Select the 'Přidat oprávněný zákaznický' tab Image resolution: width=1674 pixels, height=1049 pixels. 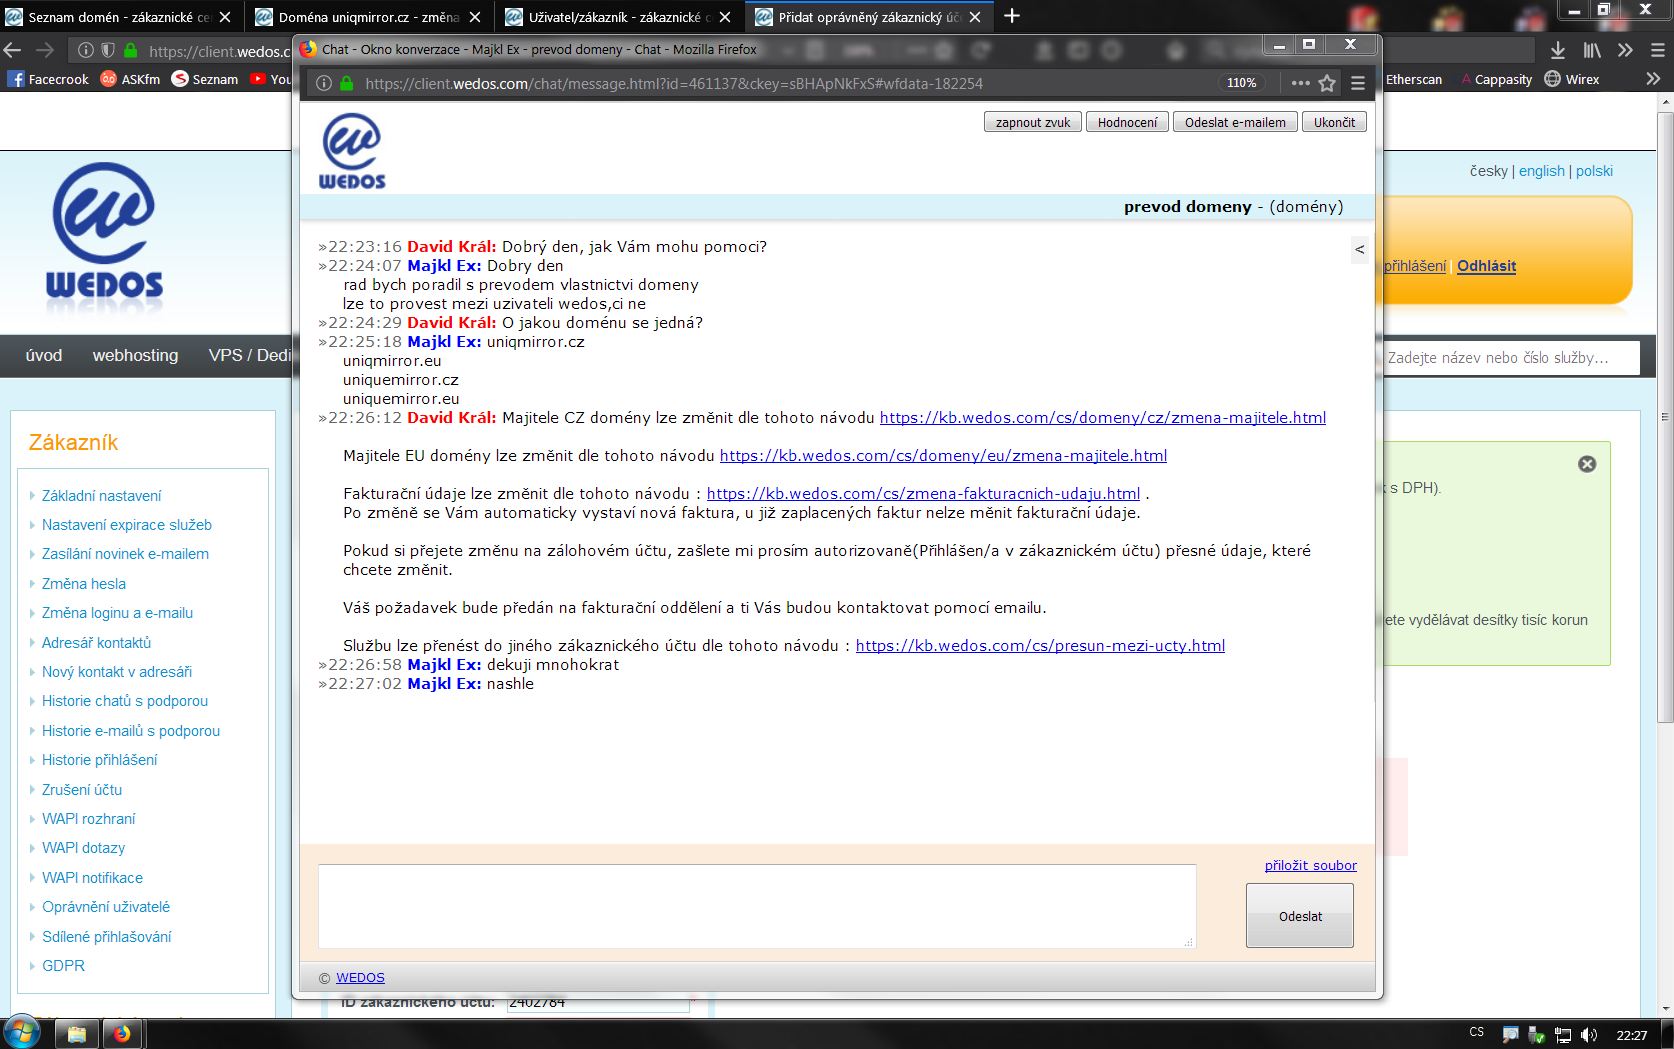[x=870, y=17]
